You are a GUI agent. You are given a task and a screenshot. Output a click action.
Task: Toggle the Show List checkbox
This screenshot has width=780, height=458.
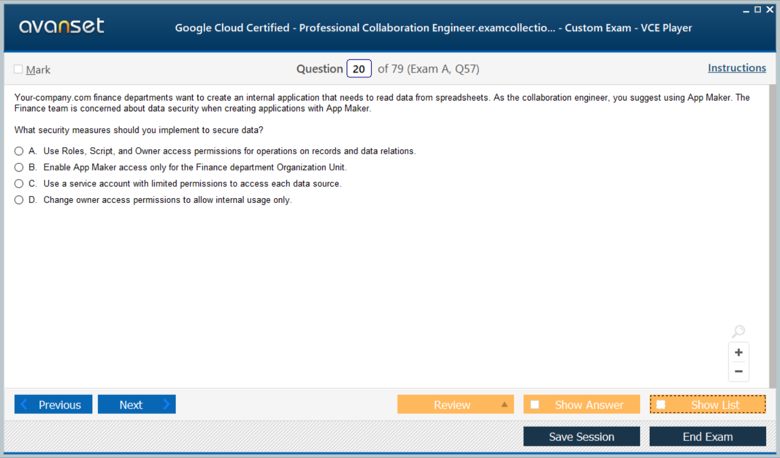click(x=661, y=404)
